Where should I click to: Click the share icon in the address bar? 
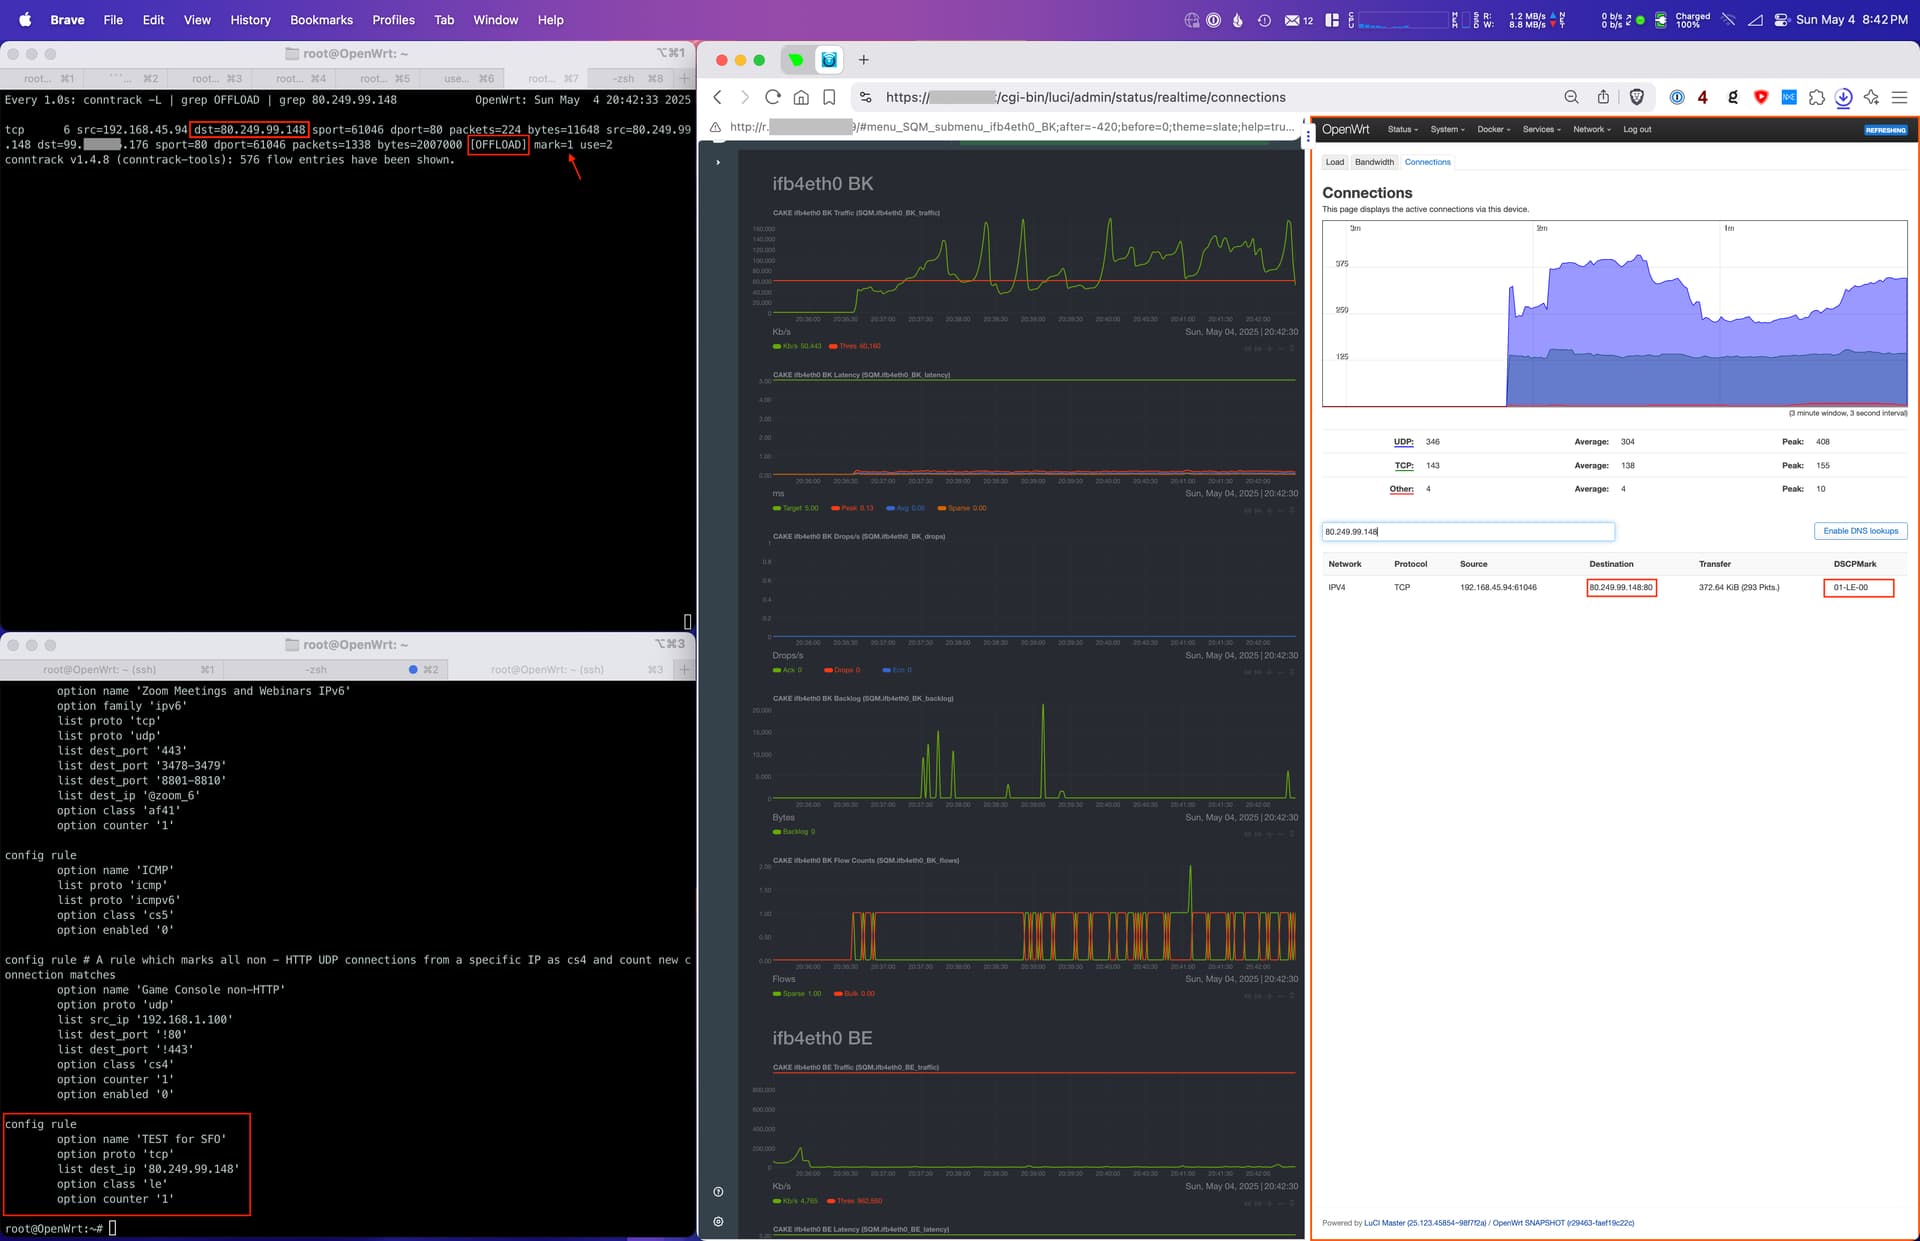(1603, 97)
